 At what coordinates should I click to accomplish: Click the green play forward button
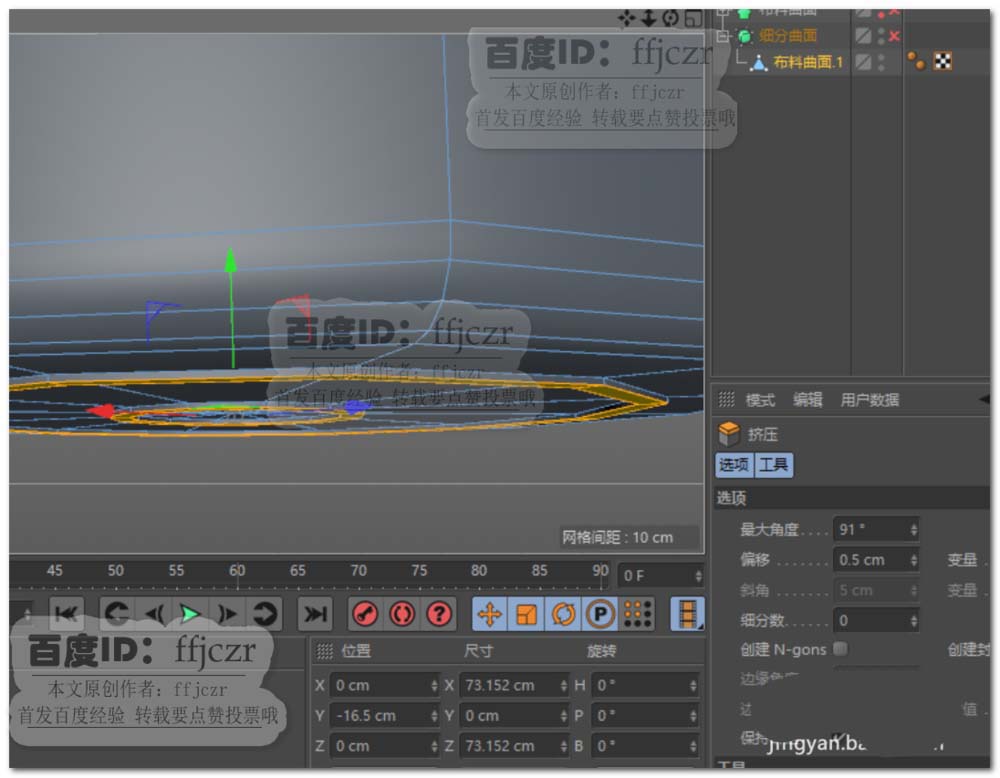[x=189, y=614]
